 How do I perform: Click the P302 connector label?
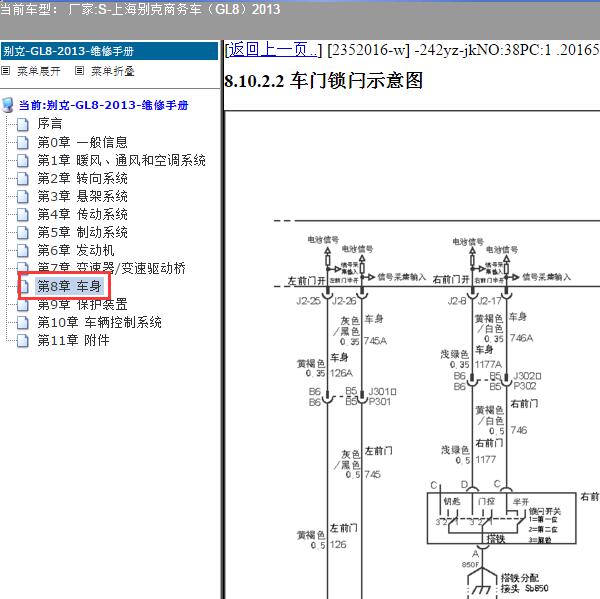pos(525,386)
